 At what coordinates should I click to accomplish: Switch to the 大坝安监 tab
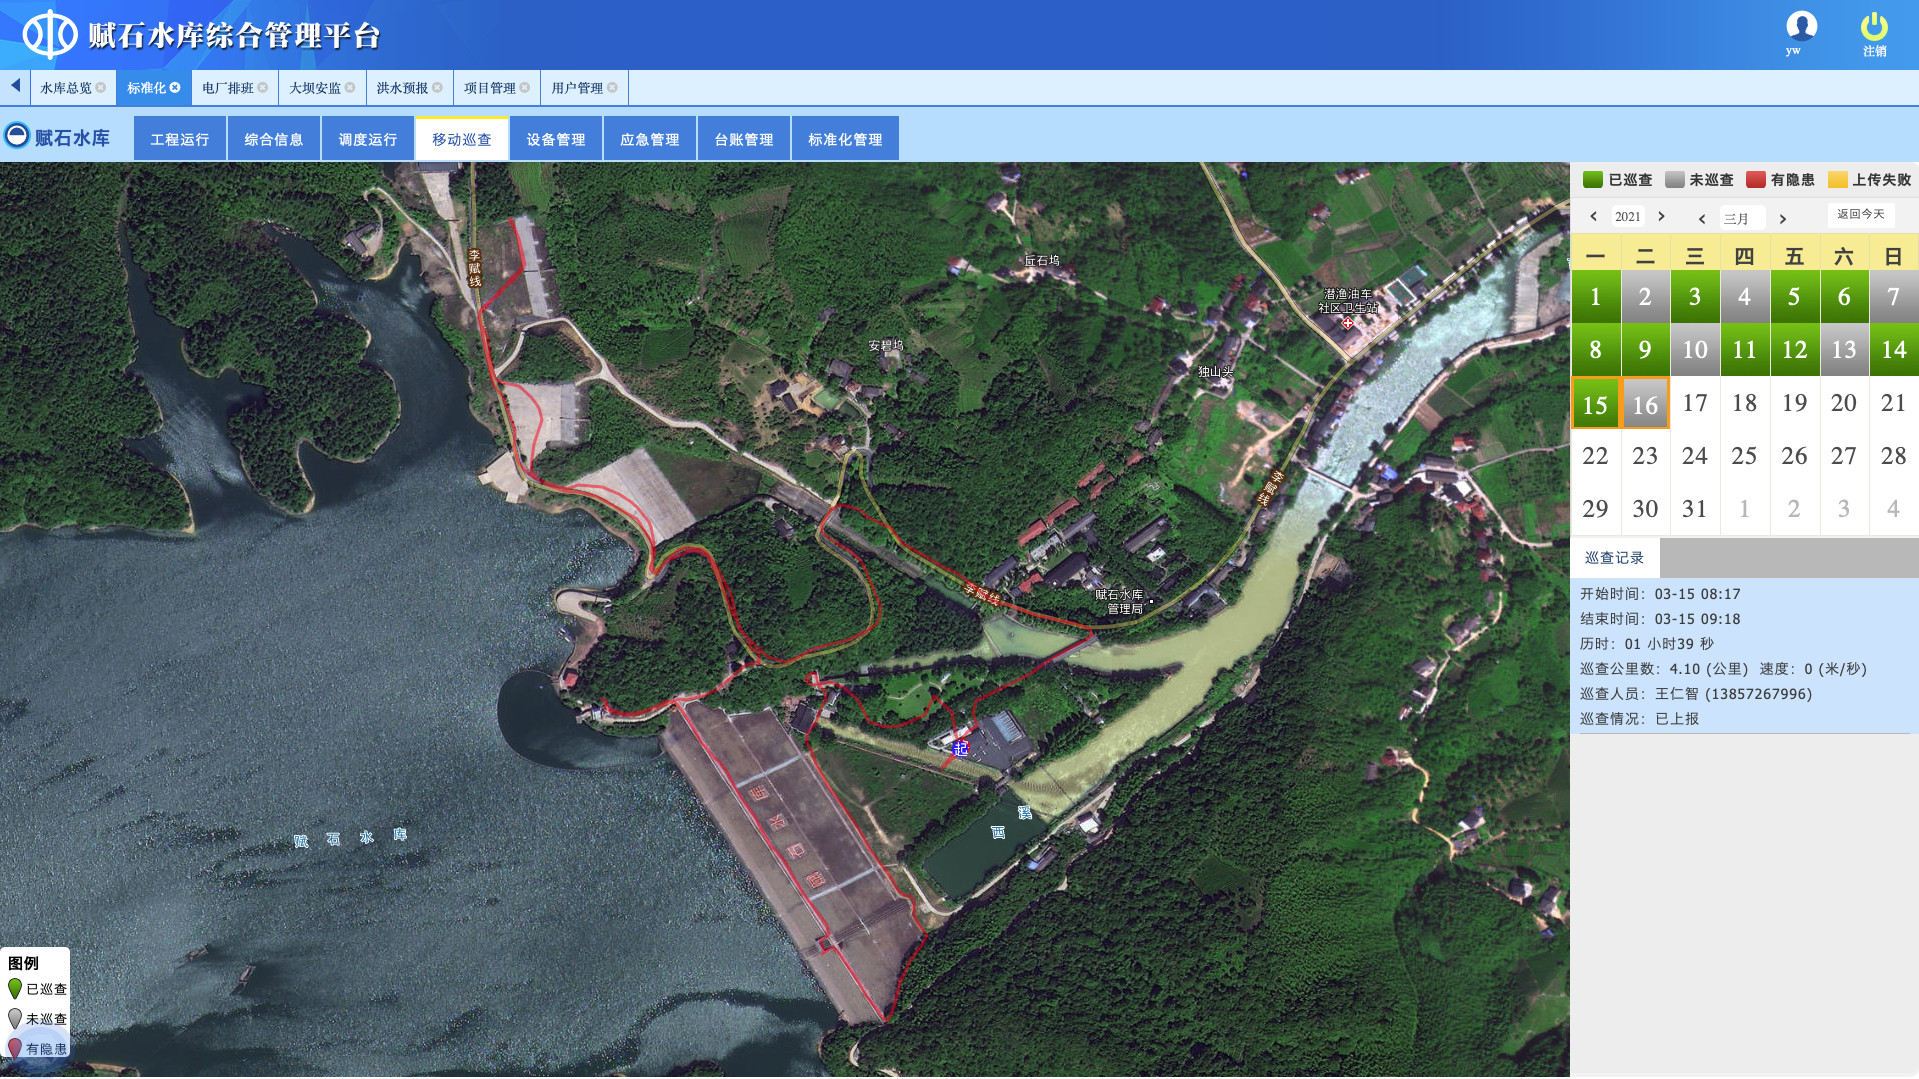pyautogui.click(x=314, y=88)
